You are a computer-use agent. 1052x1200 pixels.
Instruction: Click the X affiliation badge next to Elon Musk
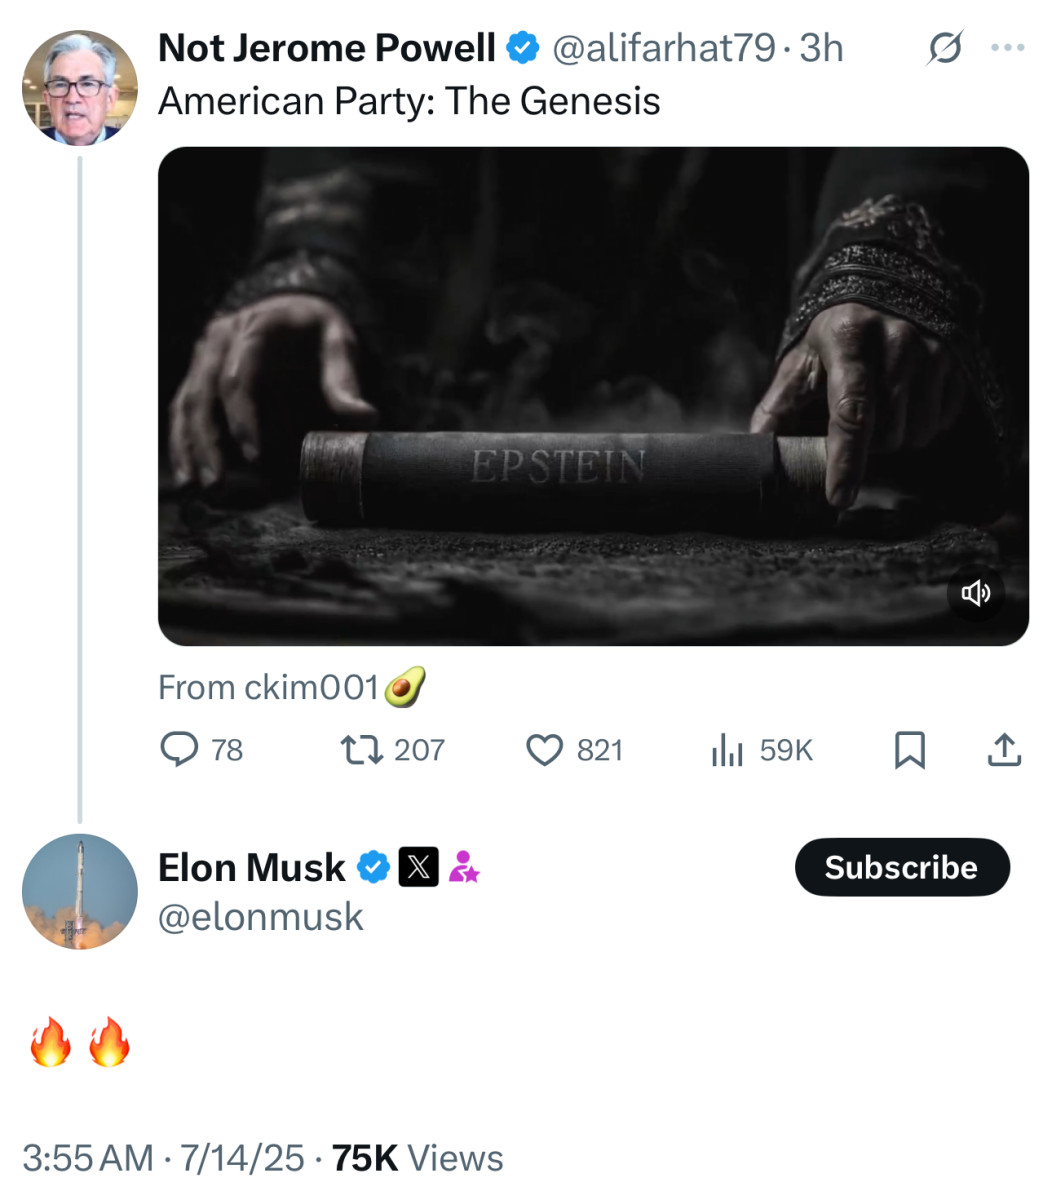pos(419,867)
